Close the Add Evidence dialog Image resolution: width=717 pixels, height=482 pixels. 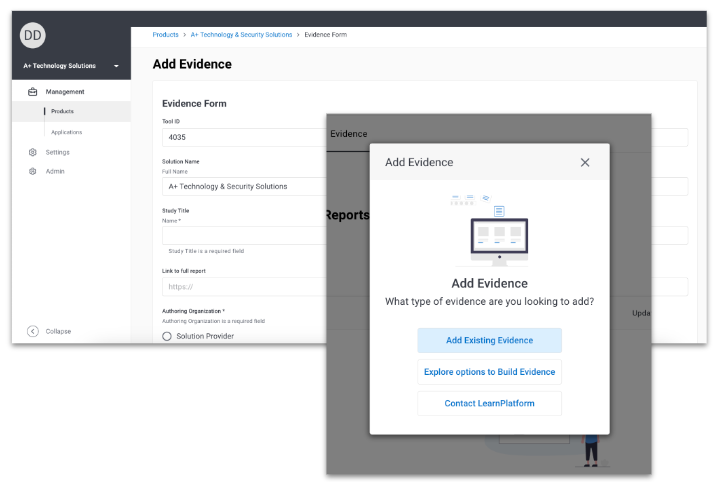tap(585, 162)
